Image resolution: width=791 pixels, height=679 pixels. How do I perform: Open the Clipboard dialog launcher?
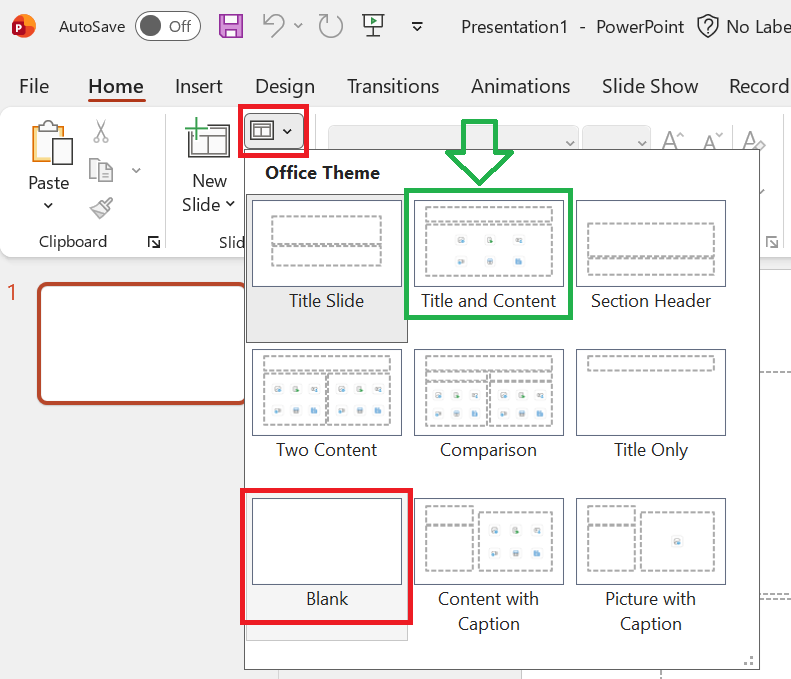coord(154,242)
